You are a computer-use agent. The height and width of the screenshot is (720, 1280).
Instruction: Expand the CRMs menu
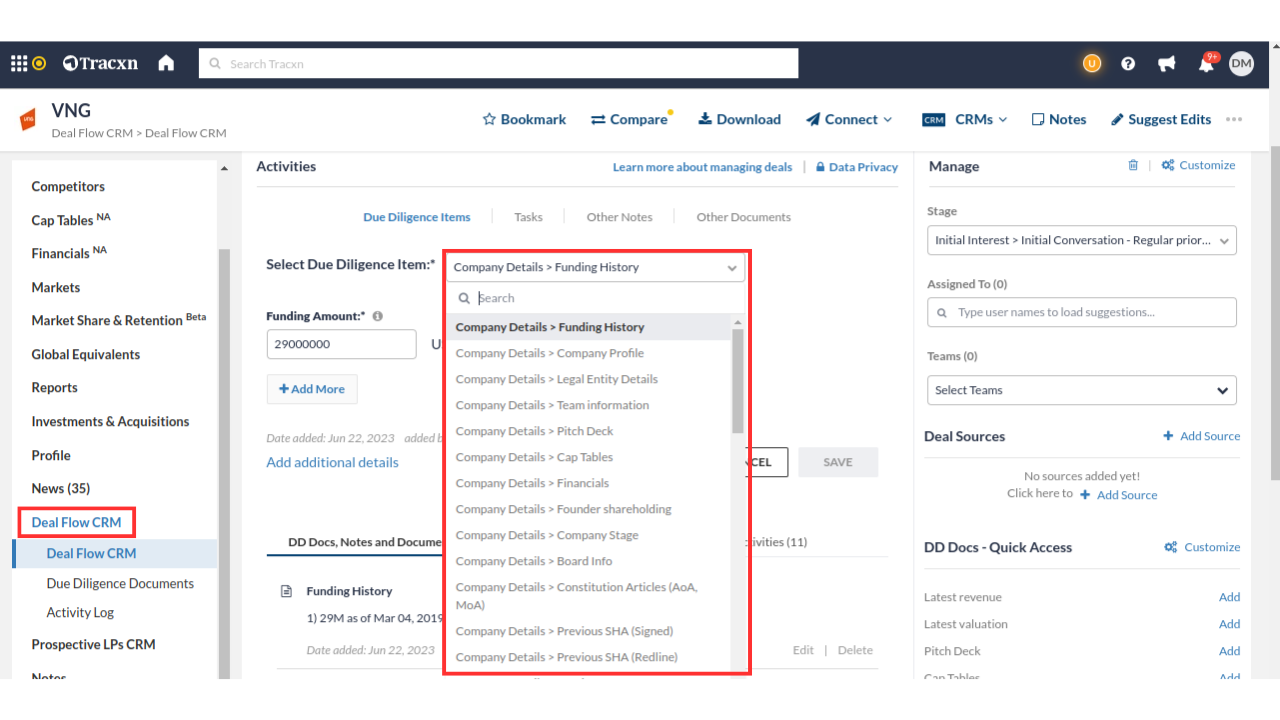tap(965, 119)
